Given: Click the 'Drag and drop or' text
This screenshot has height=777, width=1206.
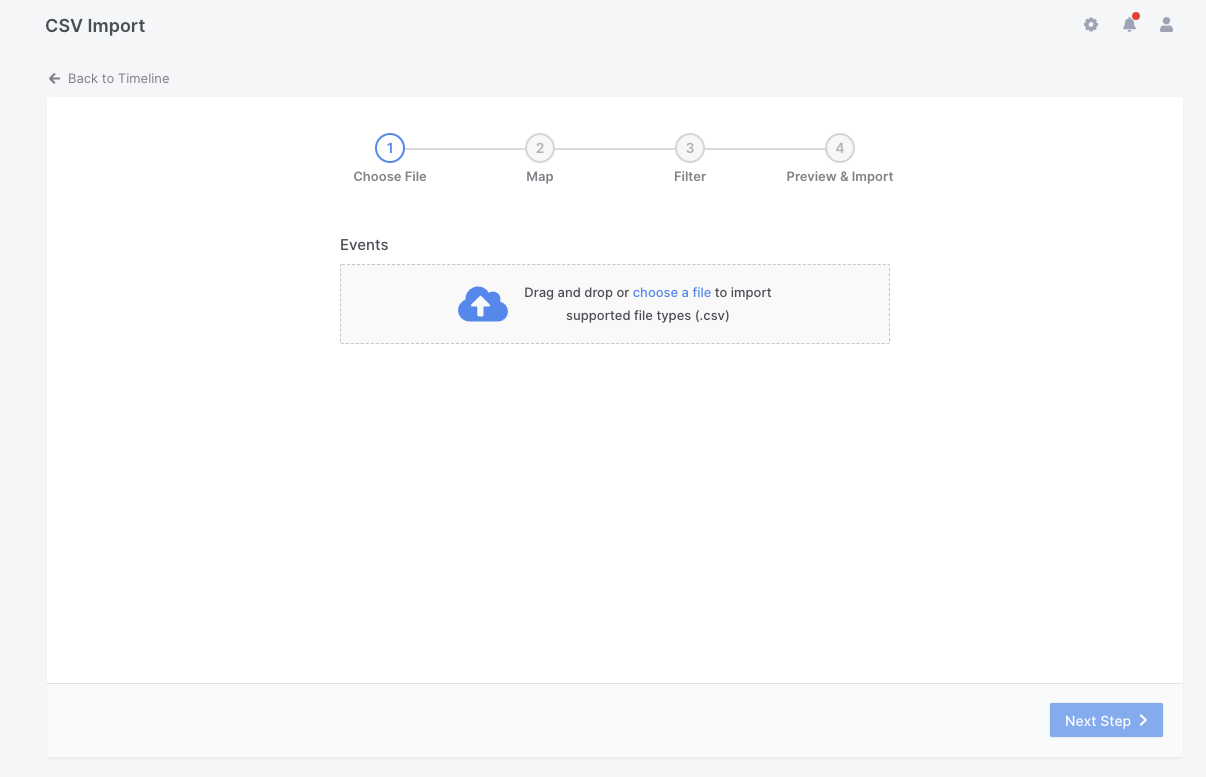Looking at the screenshot, I should pyautogui.click(x=576, y=293).
